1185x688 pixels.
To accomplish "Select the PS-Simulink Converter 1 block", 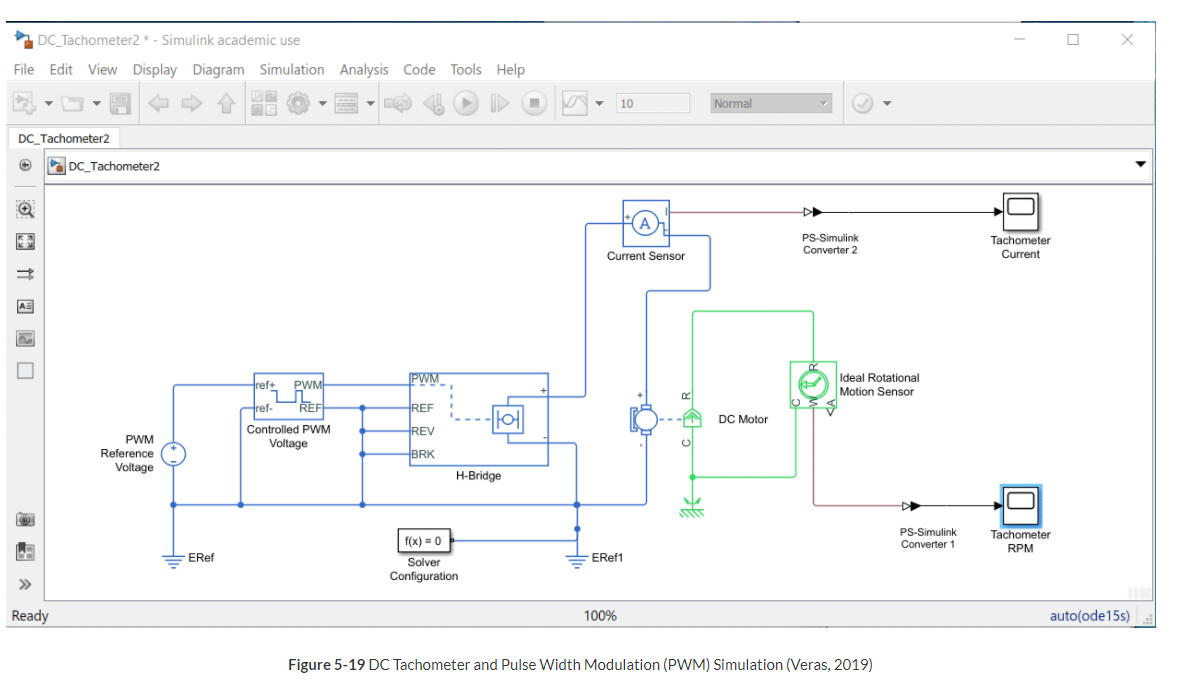I will point(911,506).
